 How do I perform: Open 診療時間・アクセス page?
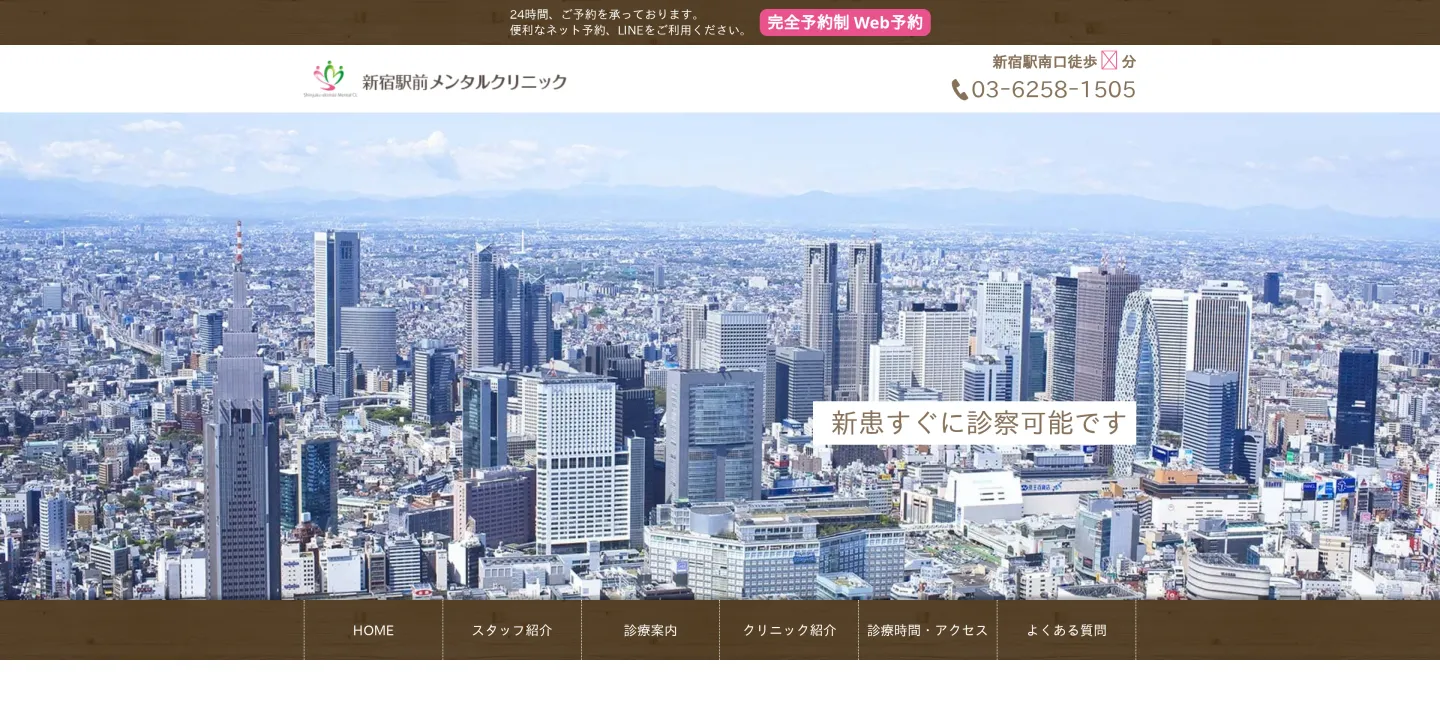click(x=927, y=630)
